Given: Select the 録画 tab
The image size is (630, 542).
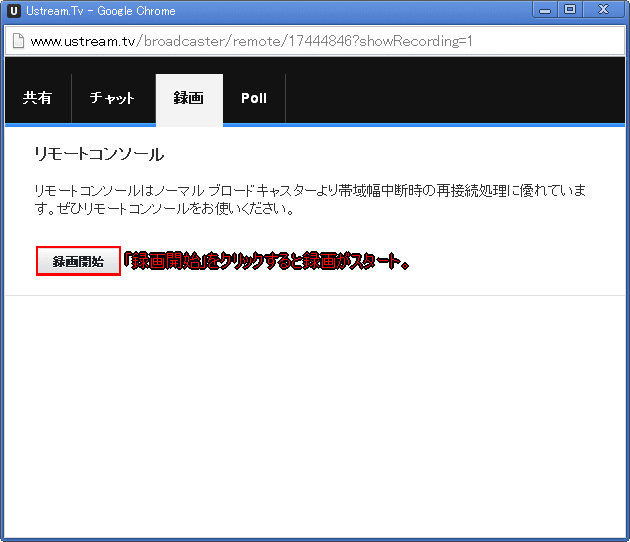Looking at the screenshot, I should pyautogui.click(x=189, y=99).
